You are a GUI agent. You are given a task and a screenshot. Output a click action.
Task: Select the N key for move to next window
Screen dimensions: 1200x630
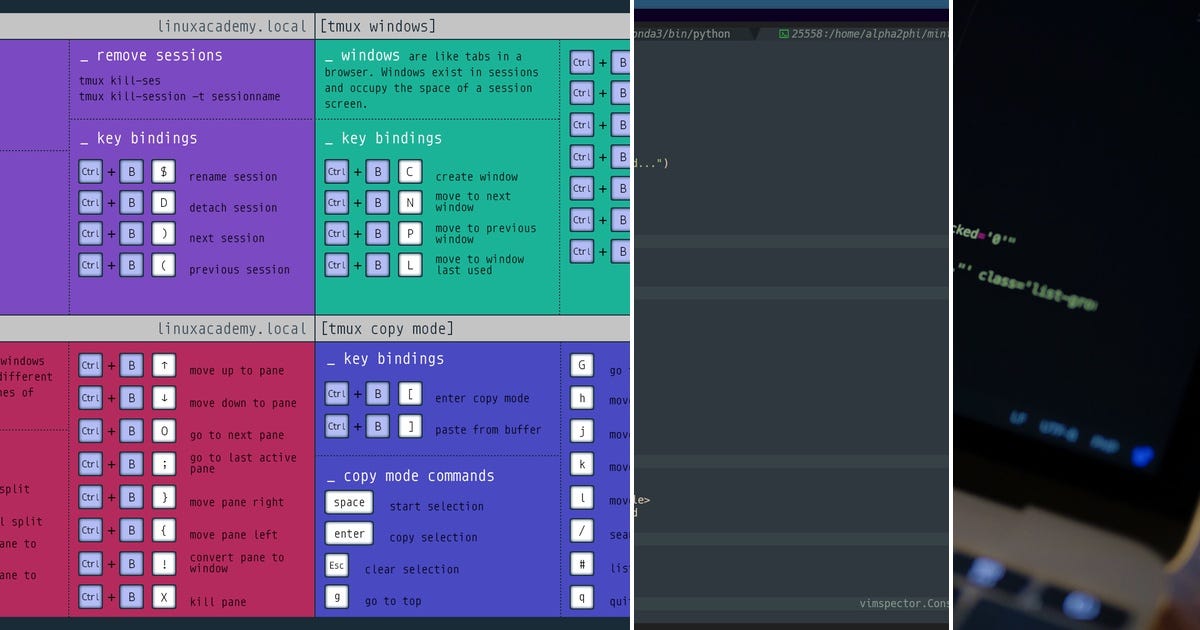click(410, 202)
